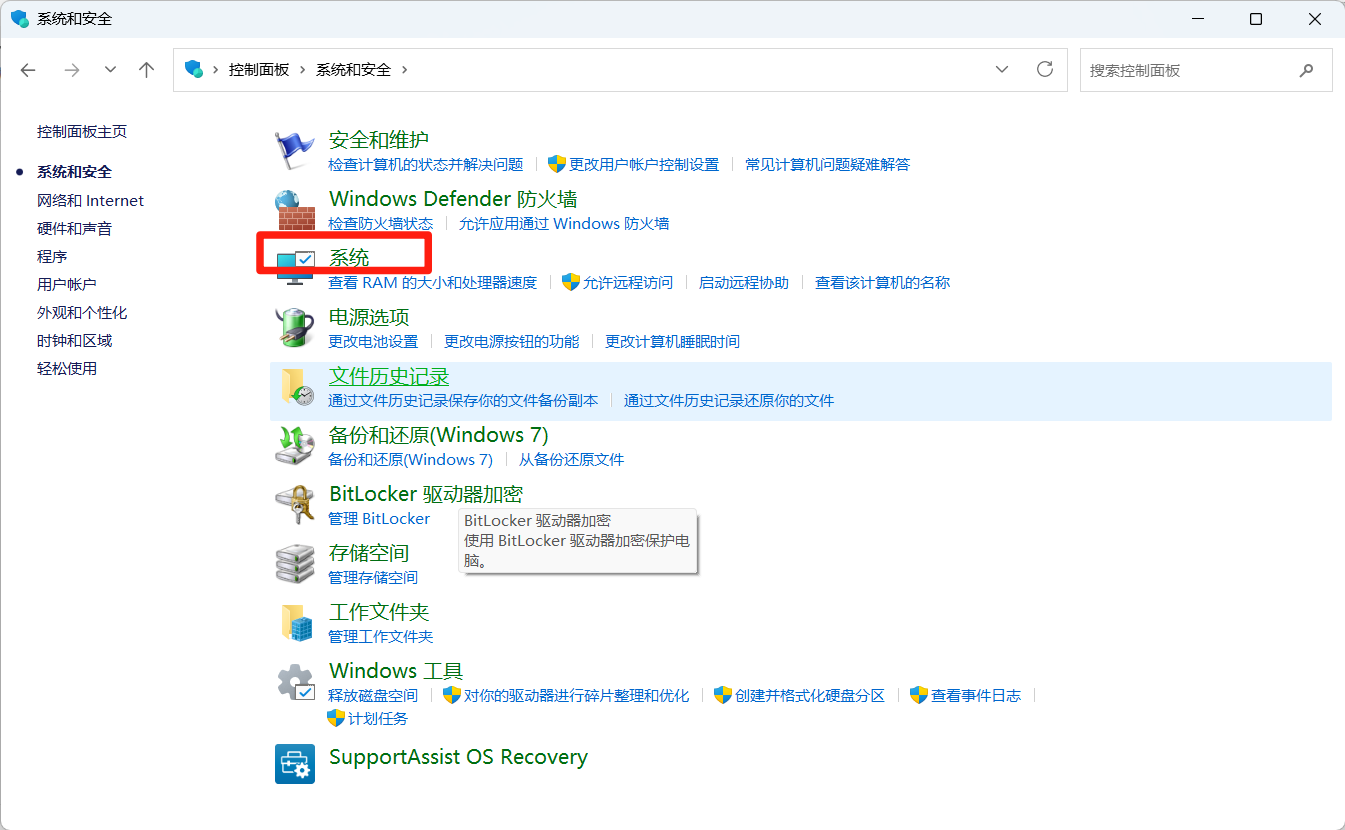1345x830 pixels.
Task: Select 硬件和声音 in the sidebar
Action: pyautogui.click(x=74, y=229)
